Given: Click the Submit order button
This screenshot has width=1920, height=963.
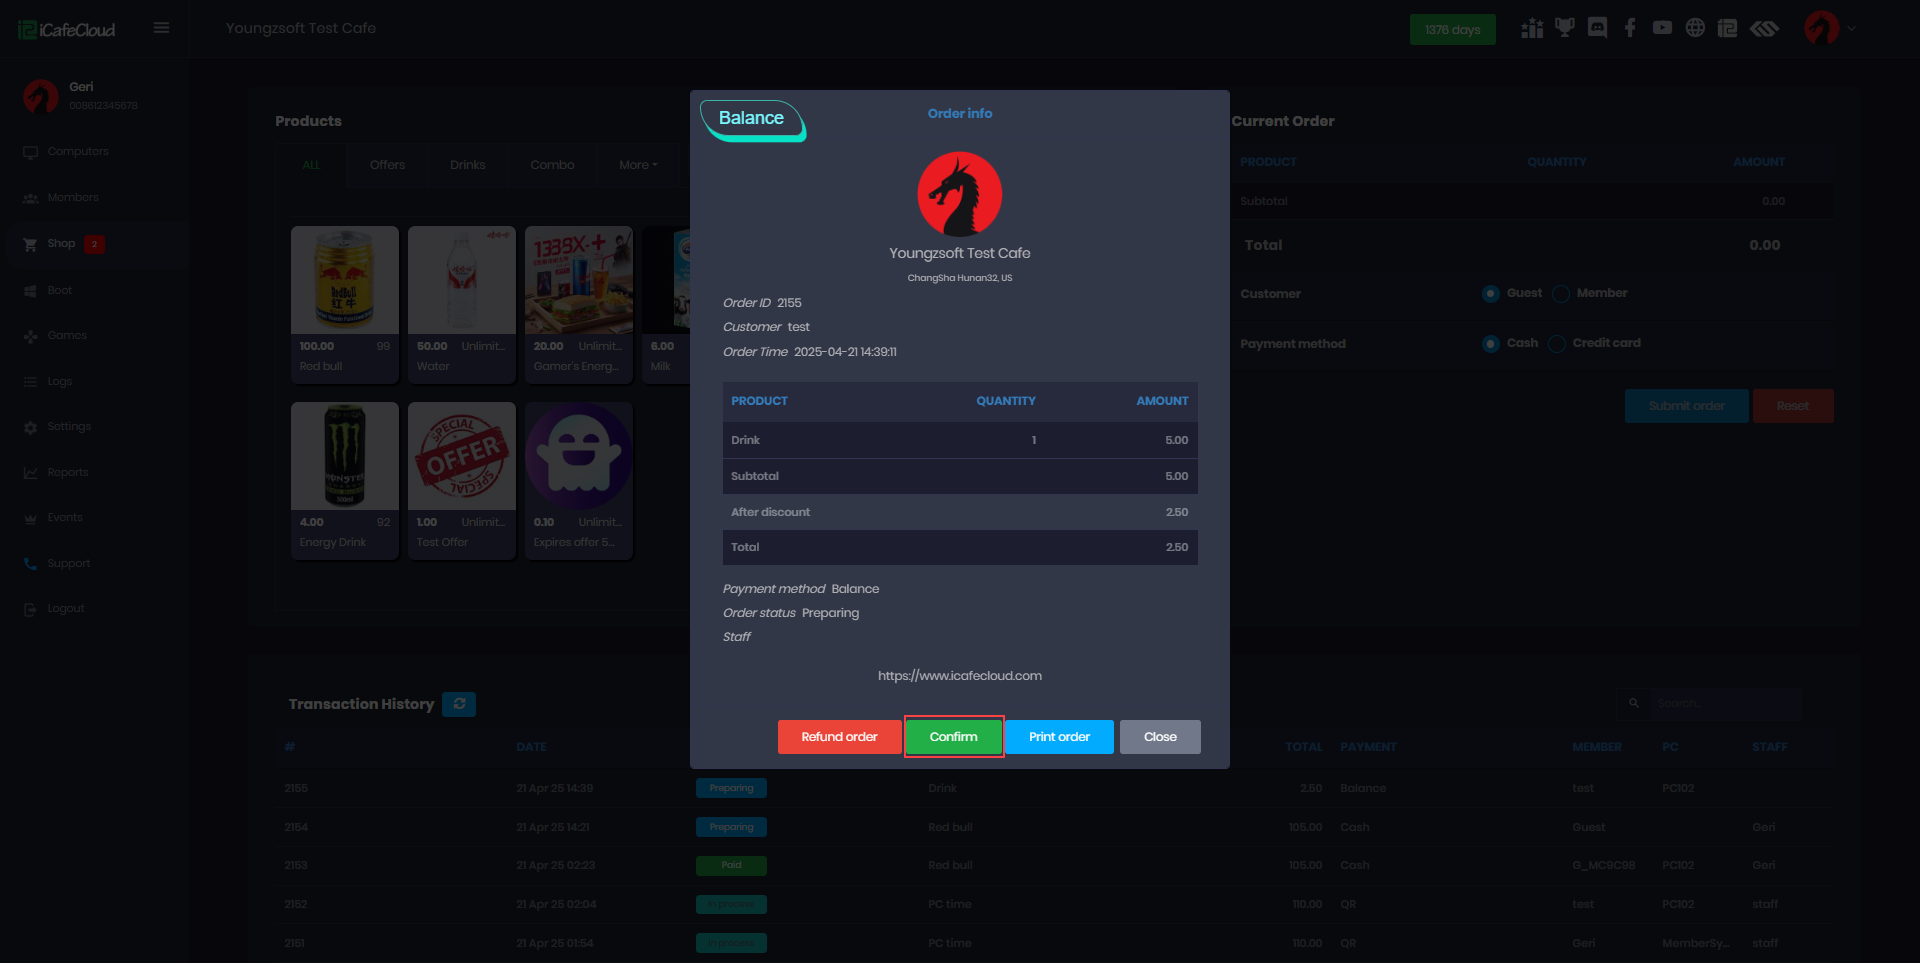Looking at the screenshot, I should point(1686,406).
